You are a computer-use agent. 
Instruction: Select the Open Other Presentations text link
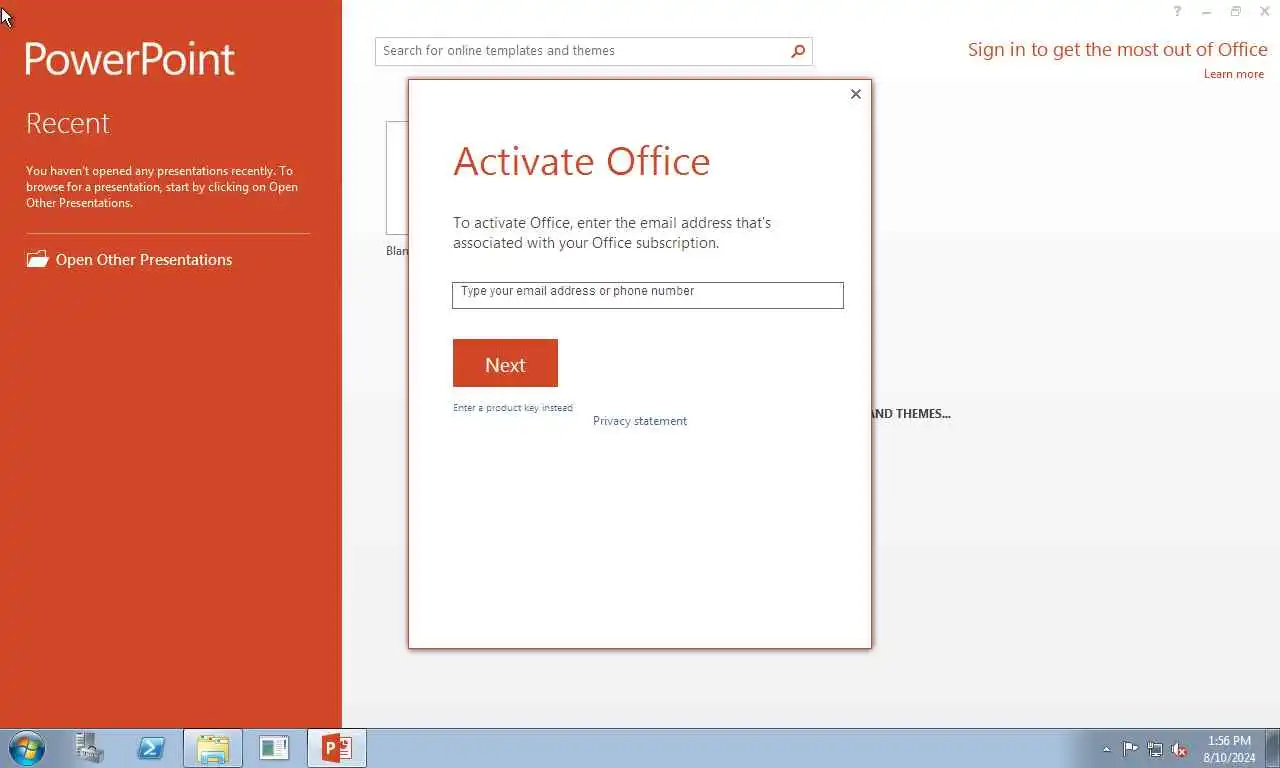tap(144, 260)
